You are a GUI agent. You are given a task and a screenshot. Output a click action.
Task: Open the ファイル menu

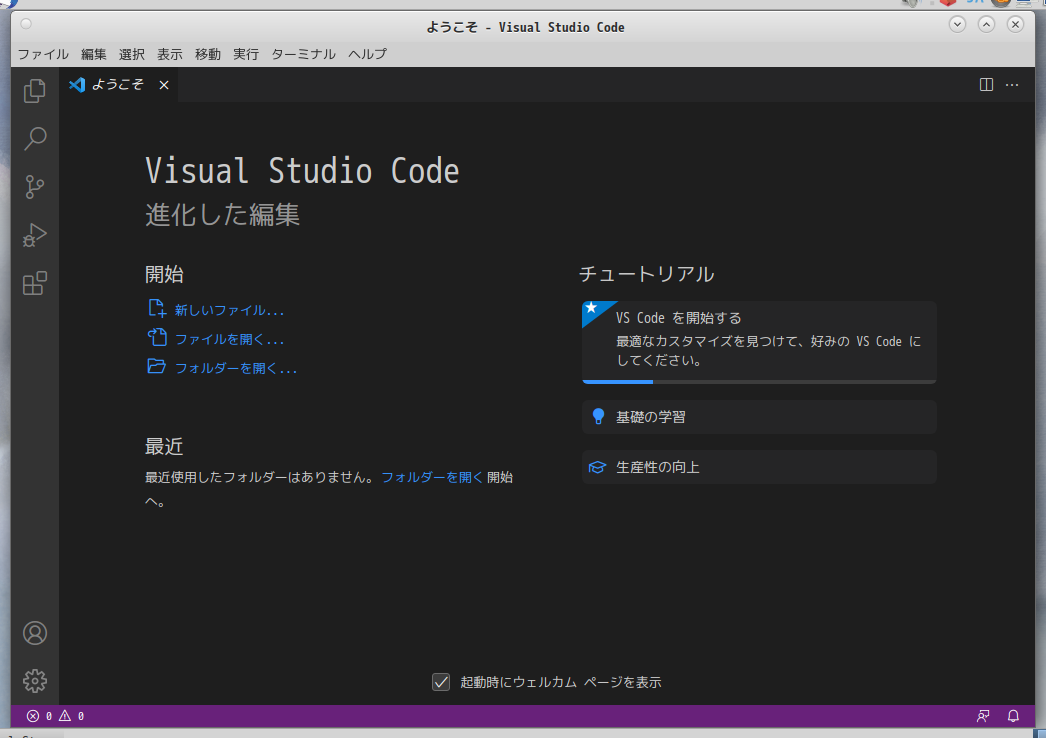coord(43,54)
